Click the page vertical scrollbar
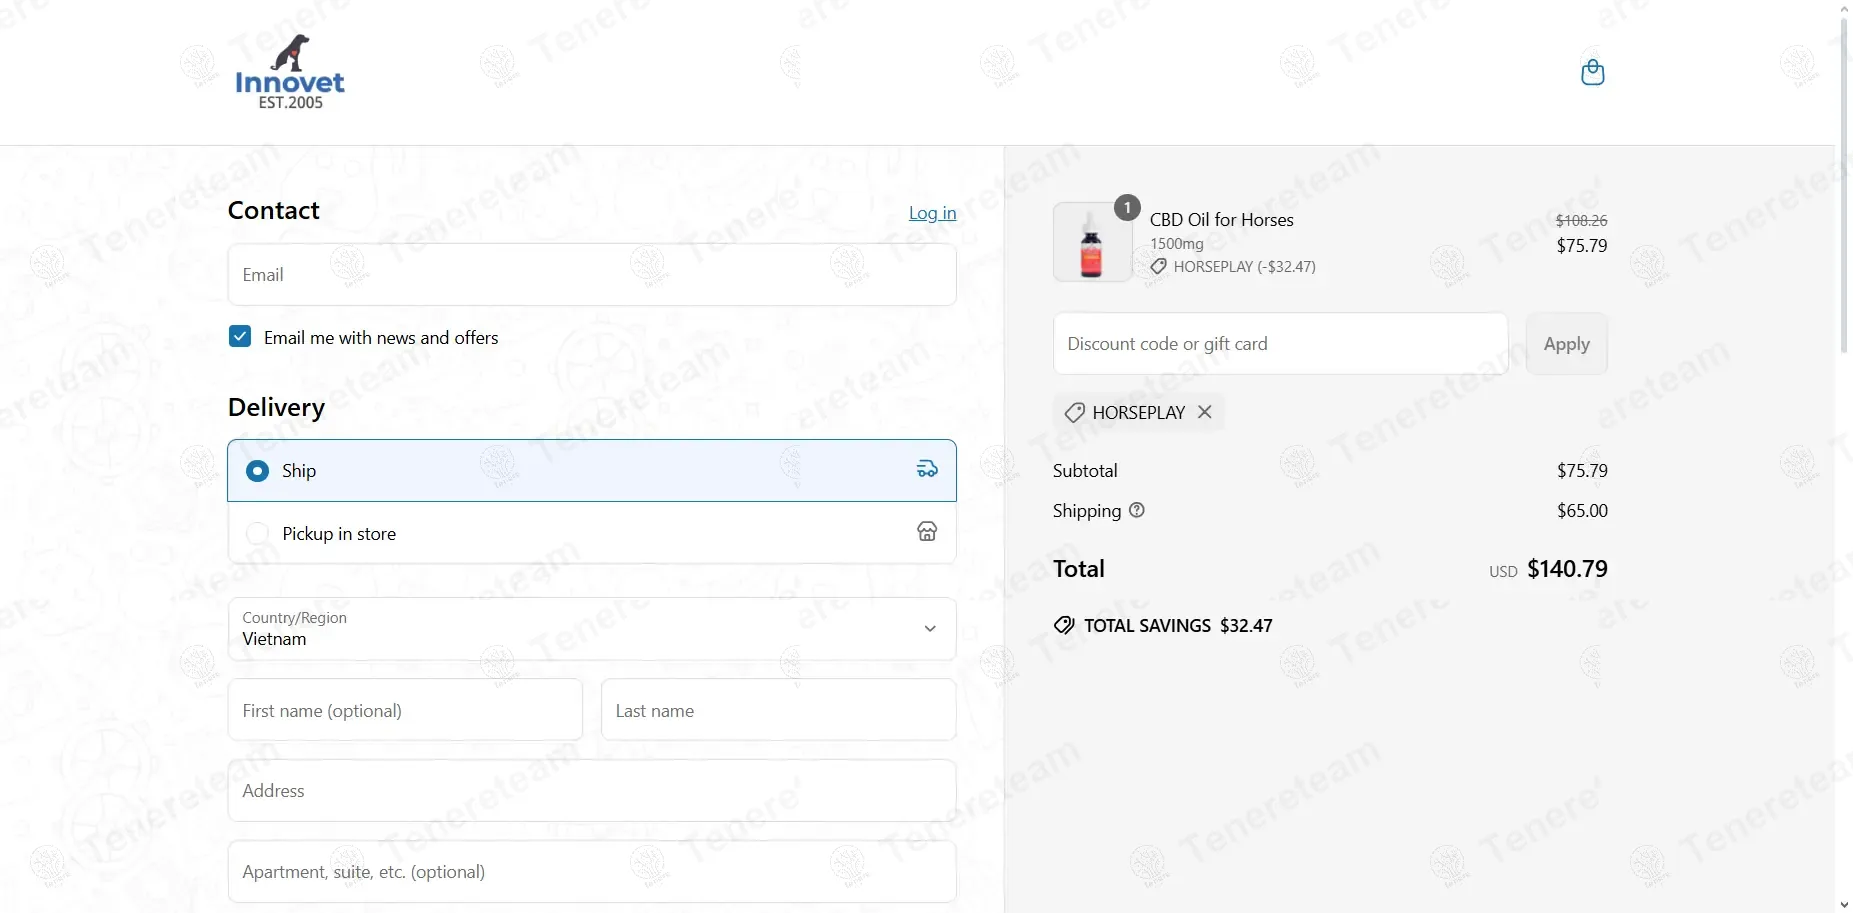This screenshot has height=913, width=1853. click(1844, 185)
